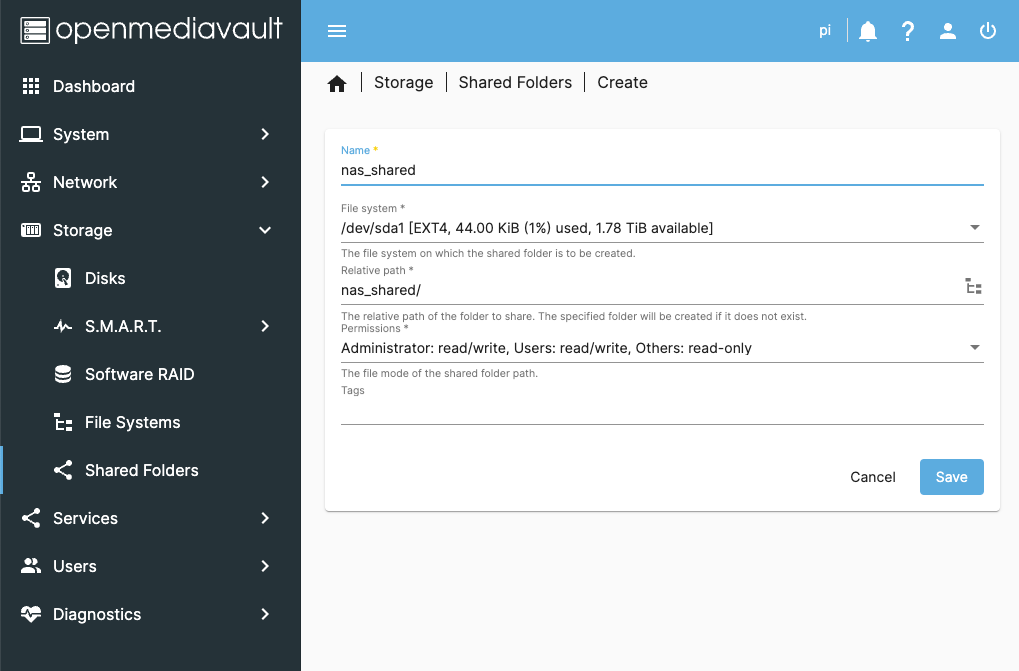Go to home via house icon

point(337,83)
